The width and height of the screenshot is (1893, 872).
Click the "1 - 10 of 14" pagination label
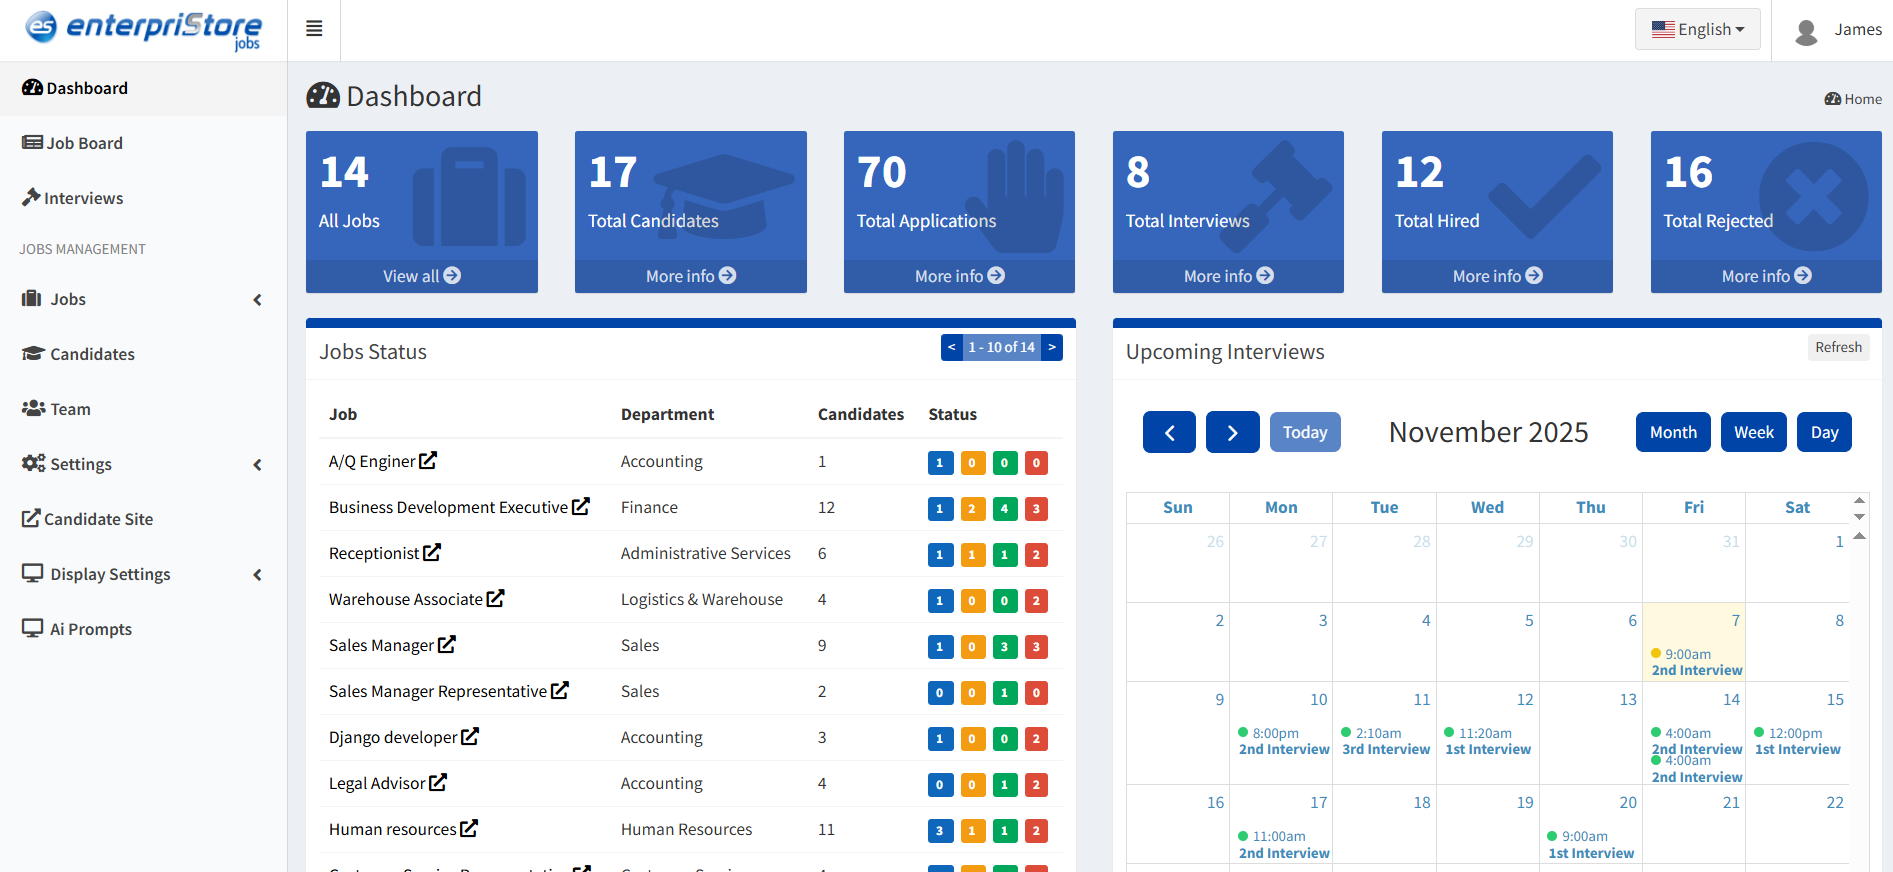tap(1001, 347)
